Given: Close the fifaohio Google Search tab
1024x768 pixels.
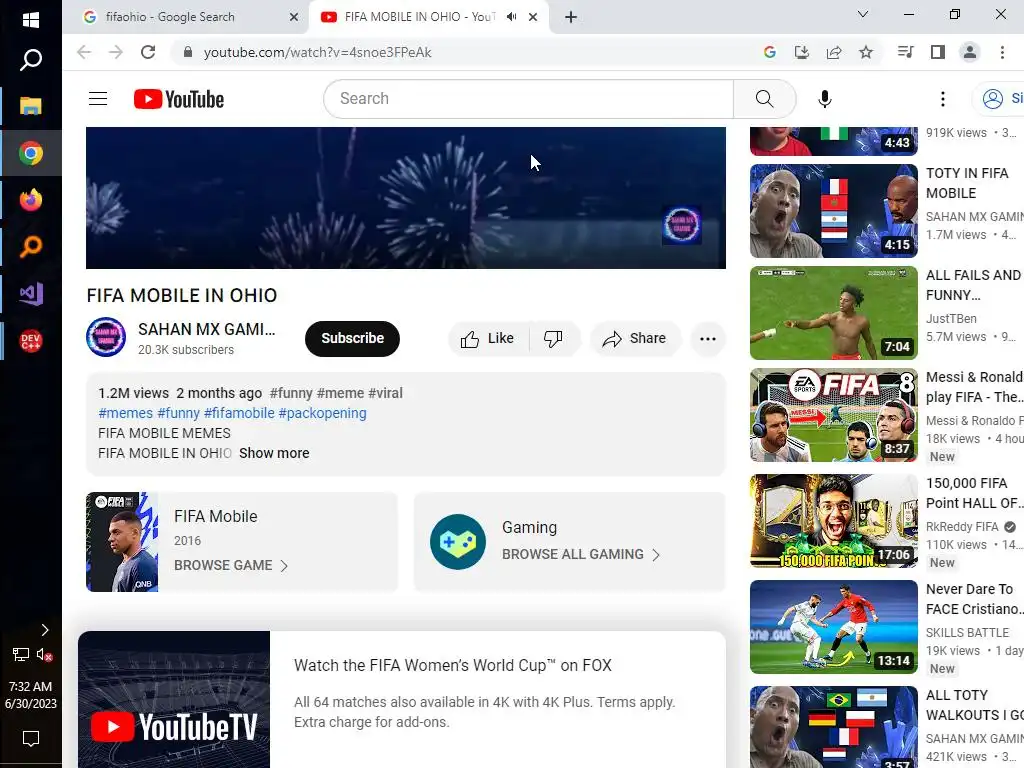Looking at the screenshot, I should [294, 17].
